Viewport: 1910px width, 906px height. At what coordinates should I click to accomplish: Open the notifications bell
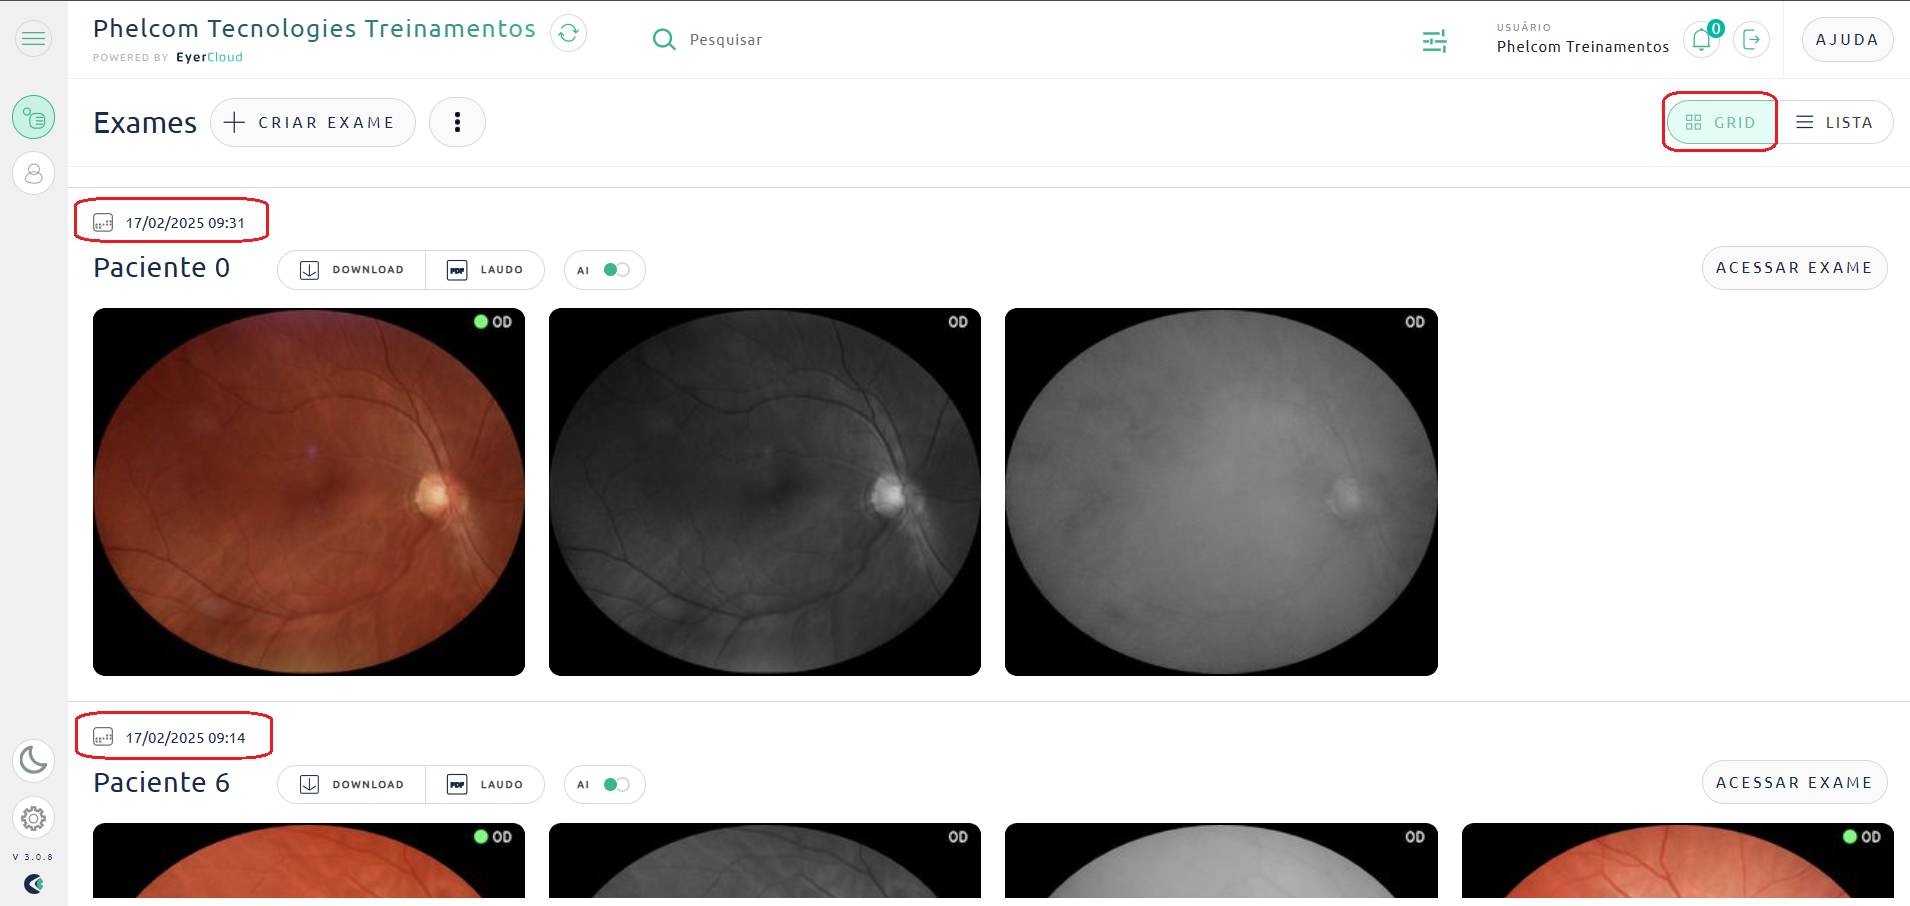pyautogui.click(x=1702, y=40)
